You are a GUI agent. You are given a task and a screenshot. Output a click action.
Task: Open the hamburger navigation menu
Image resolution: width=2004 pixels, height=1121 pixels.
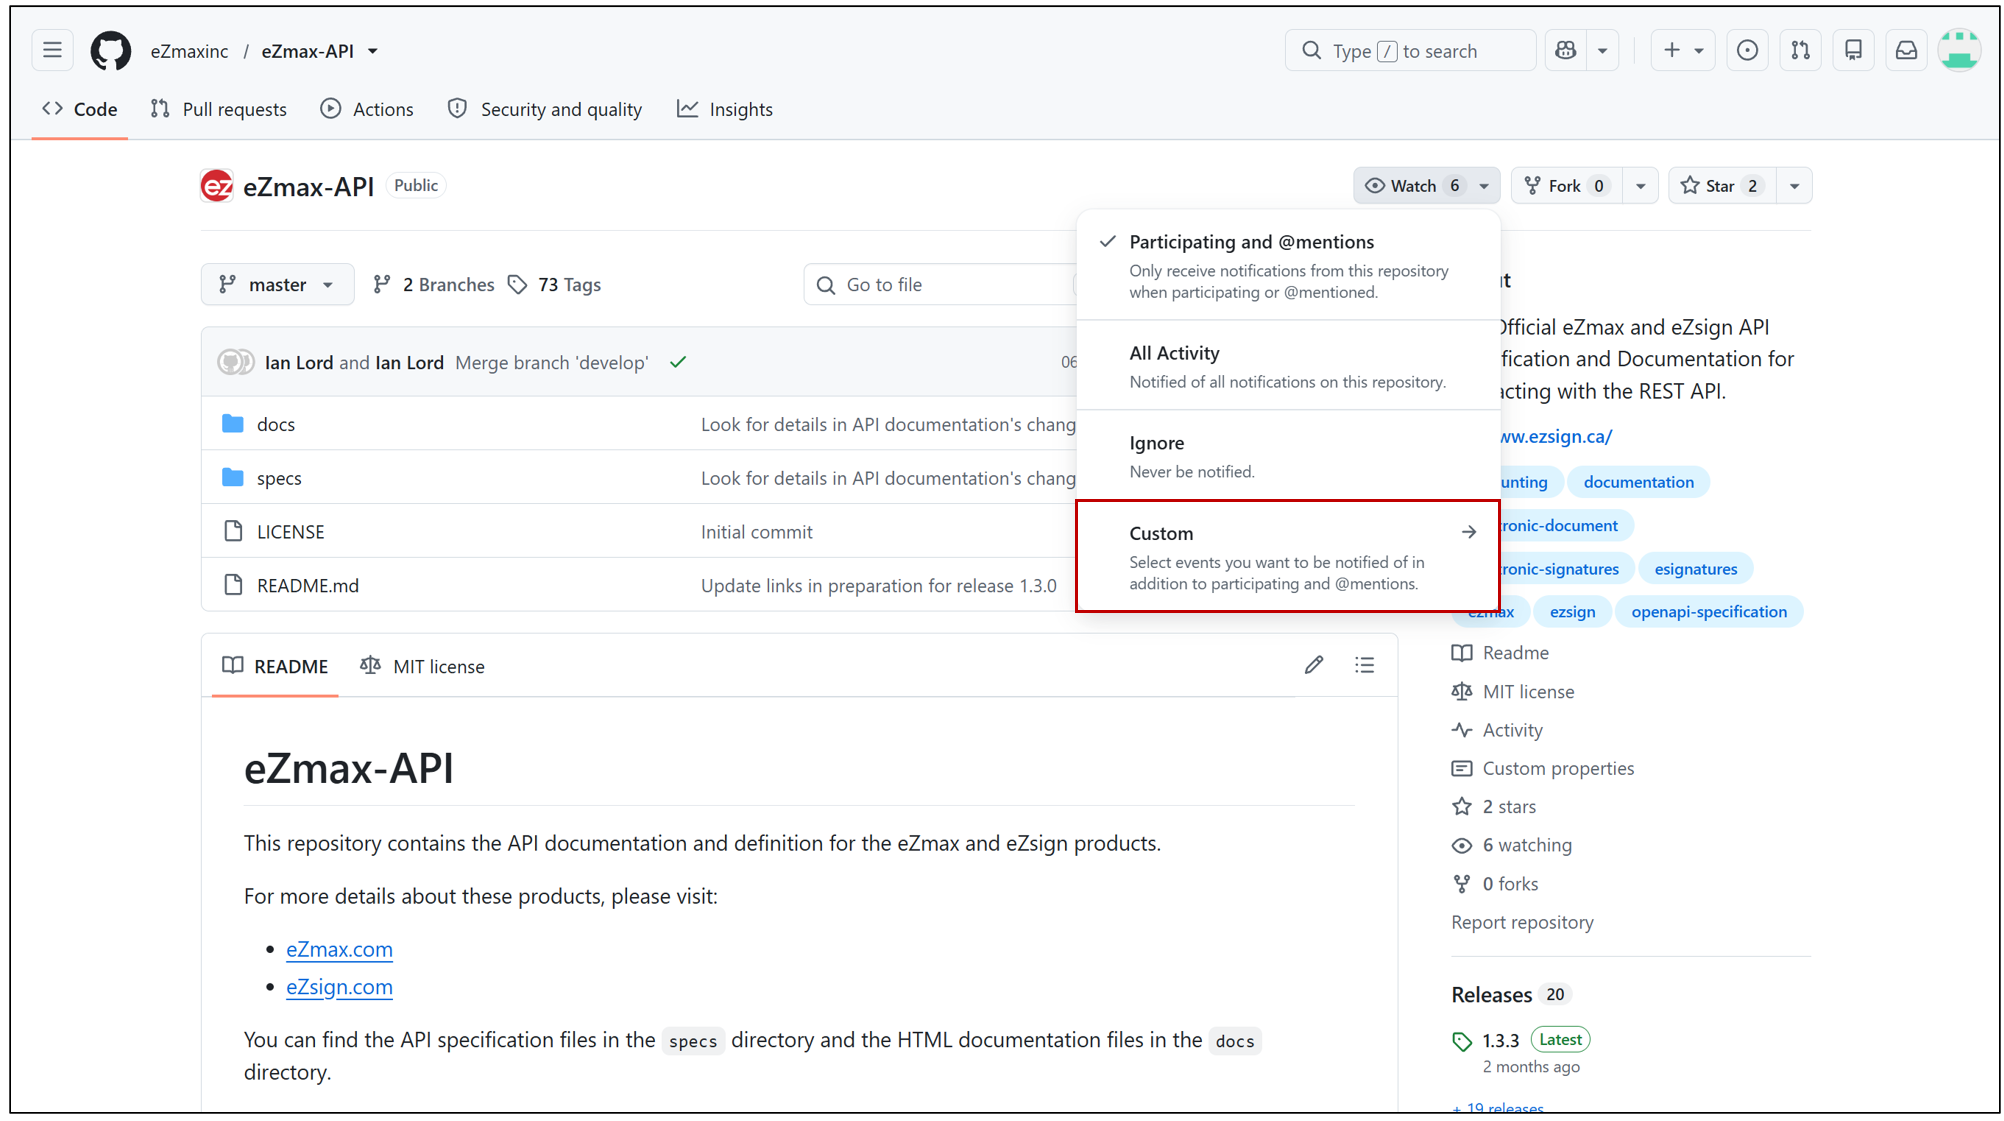pyautogui.click(x=53, y=50)
